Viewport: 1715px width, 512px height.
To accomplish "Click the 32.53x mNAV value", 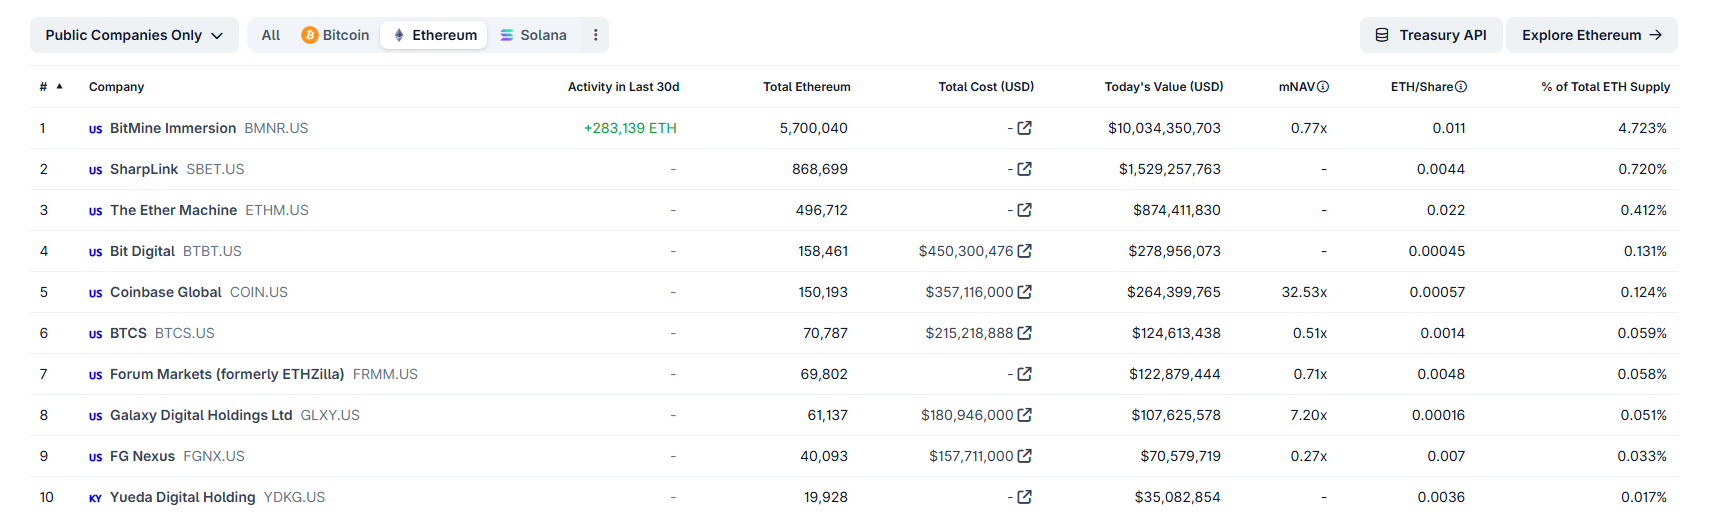I will (x=1304, y=292).
